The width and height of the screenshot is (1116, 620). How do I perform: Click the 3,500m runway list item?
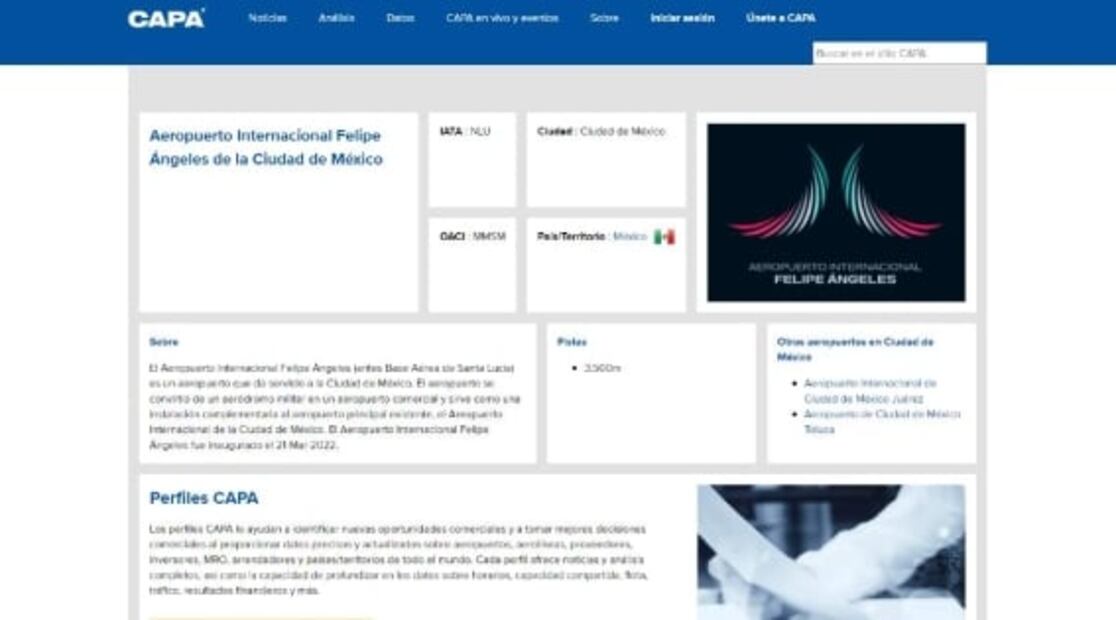coord(603,368)
